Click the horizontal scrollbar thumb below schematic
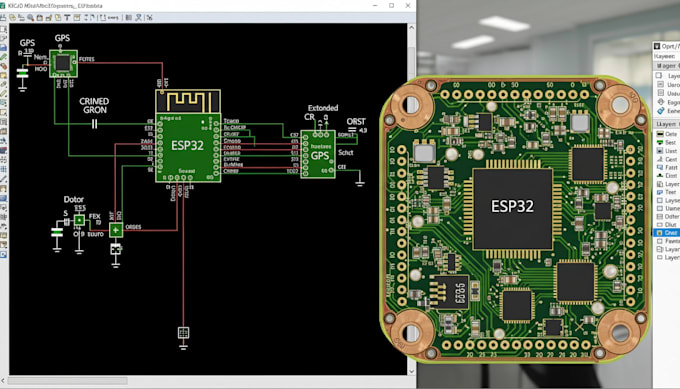 pos(68,381)
